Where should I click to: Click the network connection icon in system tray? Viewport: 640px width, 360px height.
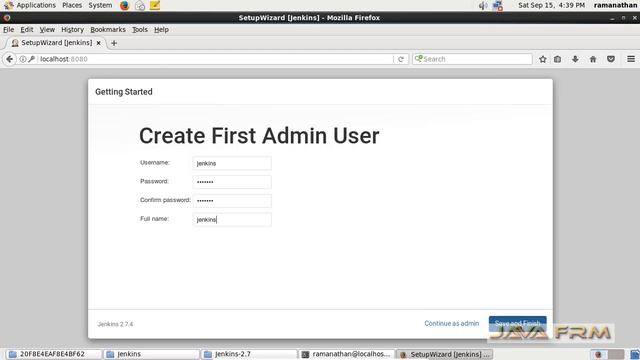click(498, 5)
